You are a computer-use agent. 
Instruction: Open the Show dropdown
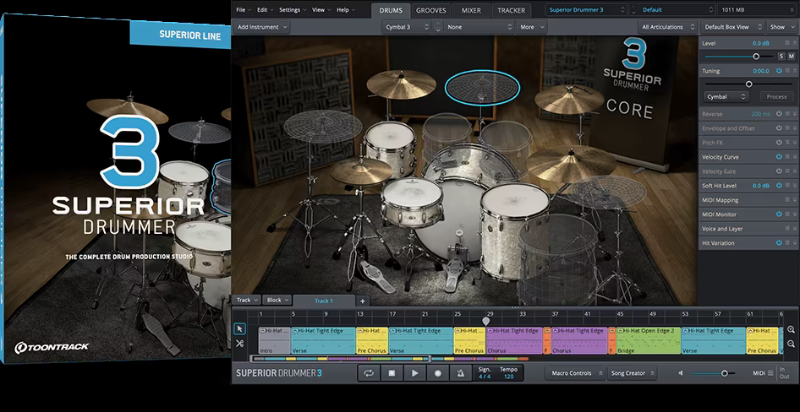coord(781,27)
